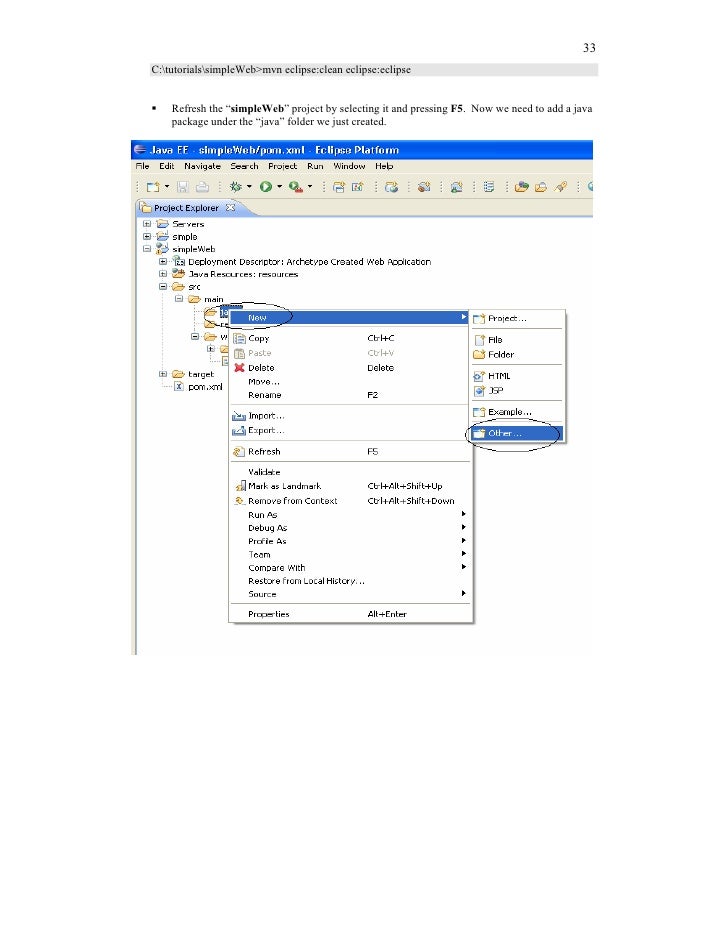Select JSP in New submenu
The image size is (728, 942).
[x=517, y=390]
